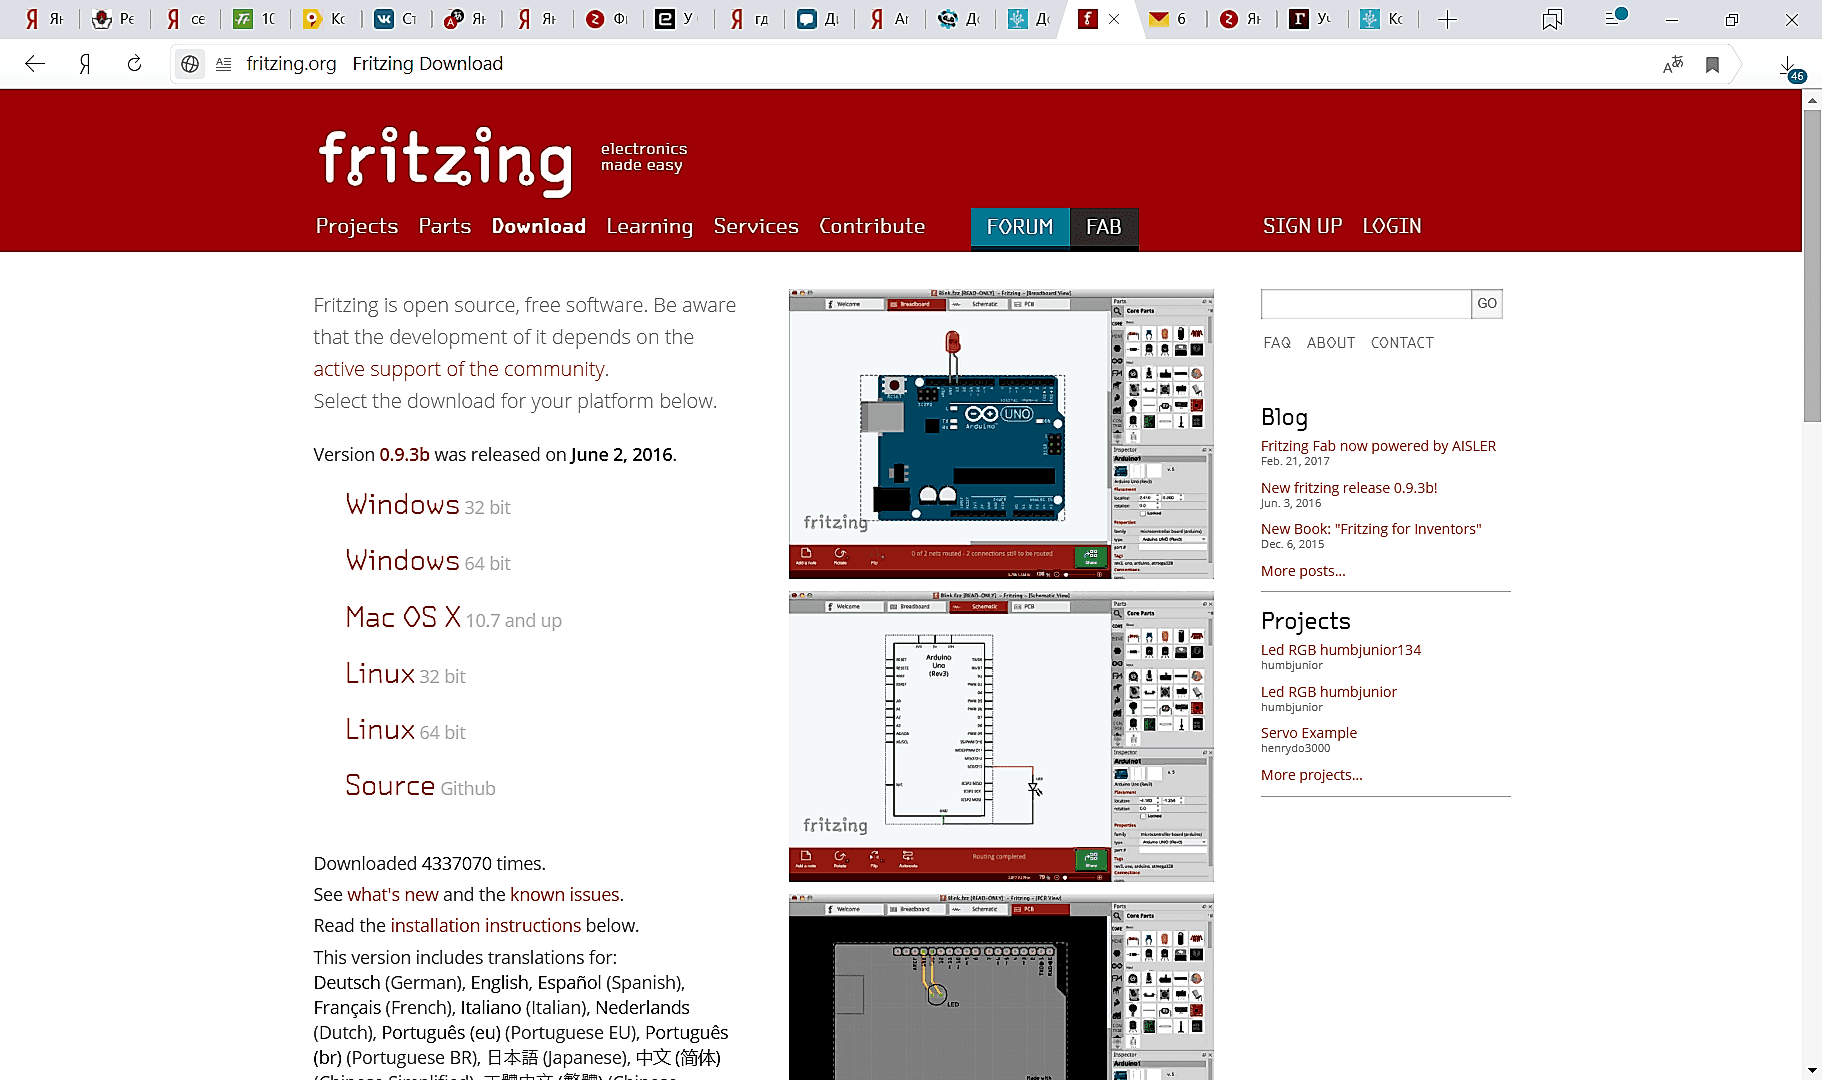Open the FAB tab
The image size is (1822, 1080).
click(1103, 227)
